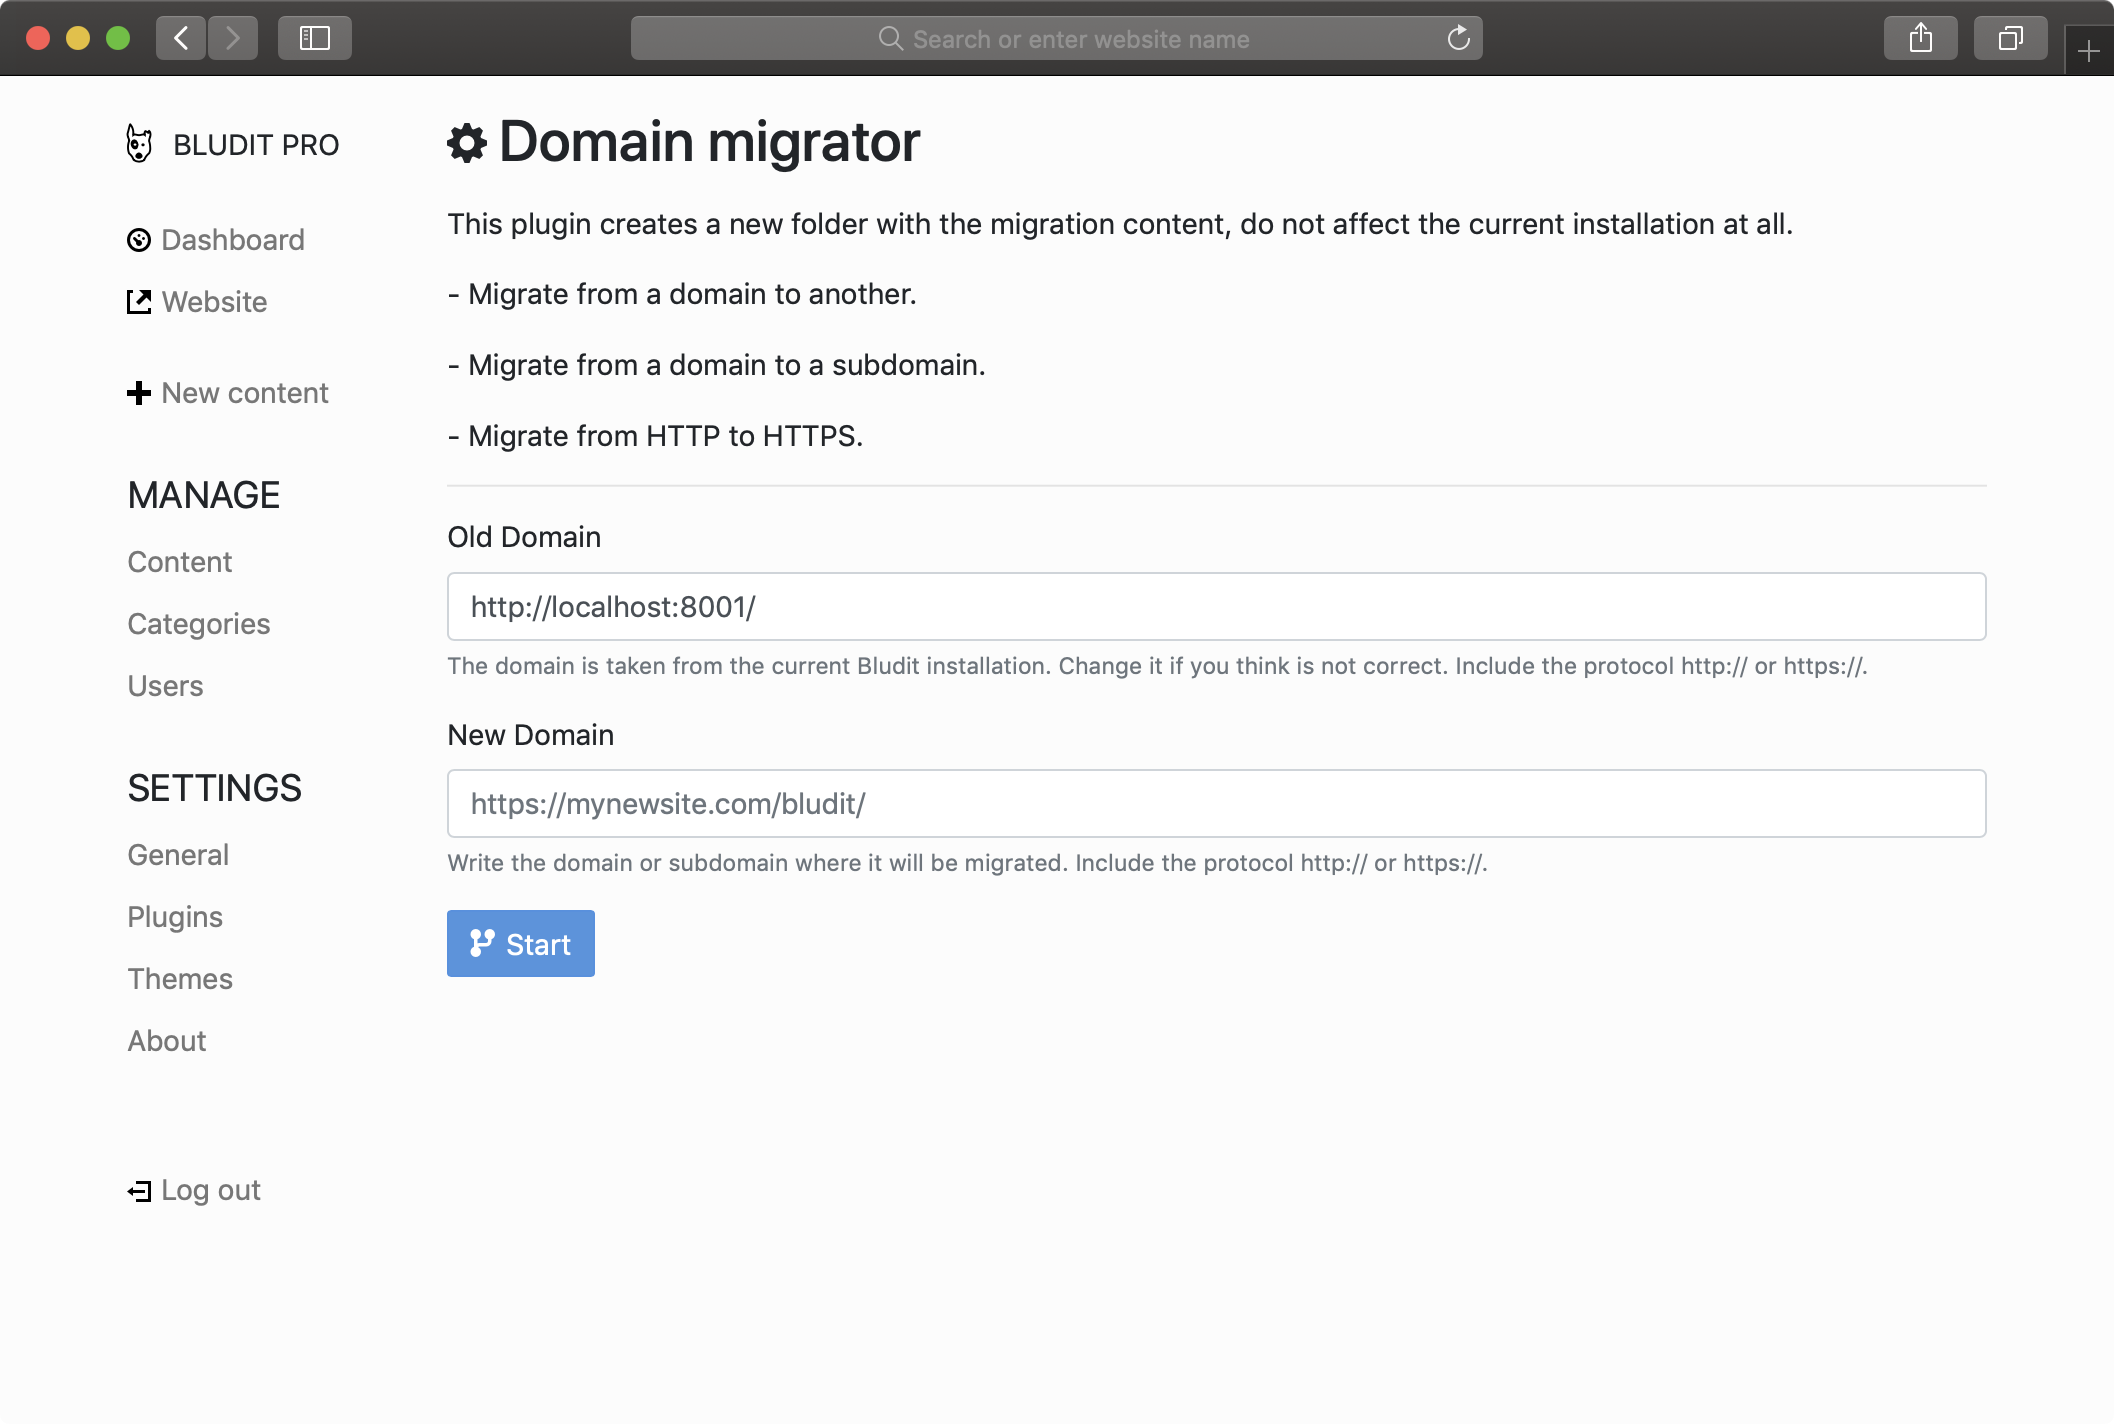
Task: Click the browser reload/refresh icon
Action: 1459,37
